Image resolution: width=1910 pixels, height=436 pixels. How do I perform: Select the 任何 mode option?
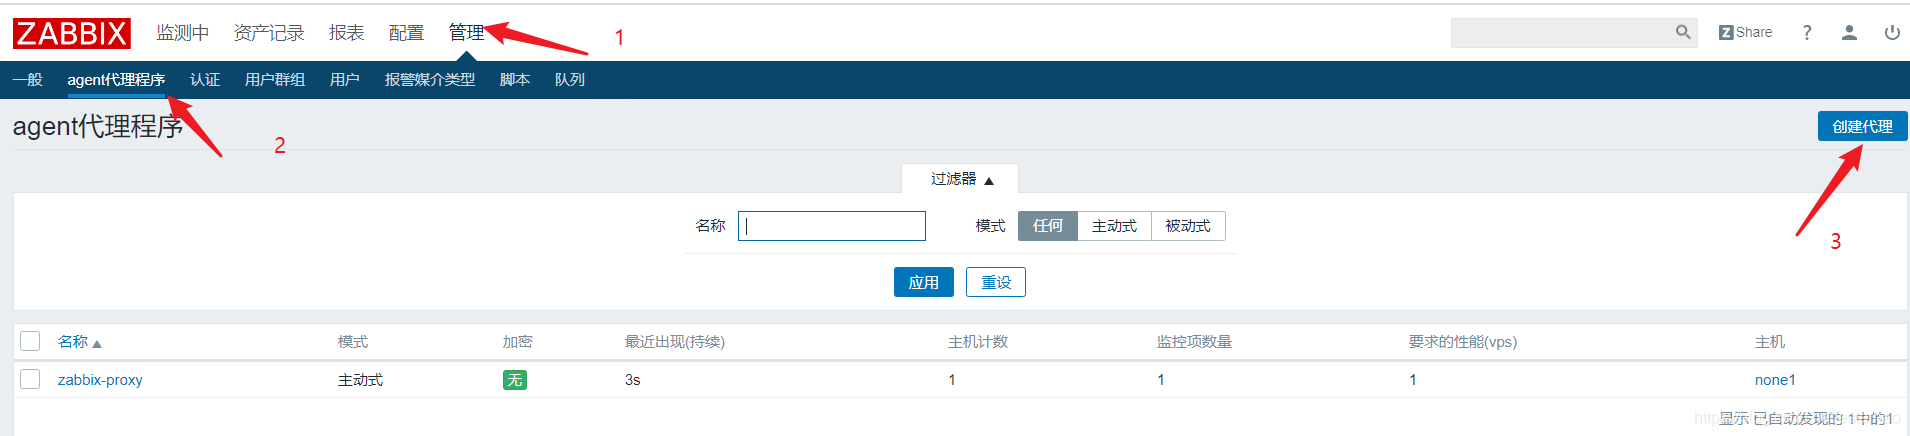(x=1048, y=226)
